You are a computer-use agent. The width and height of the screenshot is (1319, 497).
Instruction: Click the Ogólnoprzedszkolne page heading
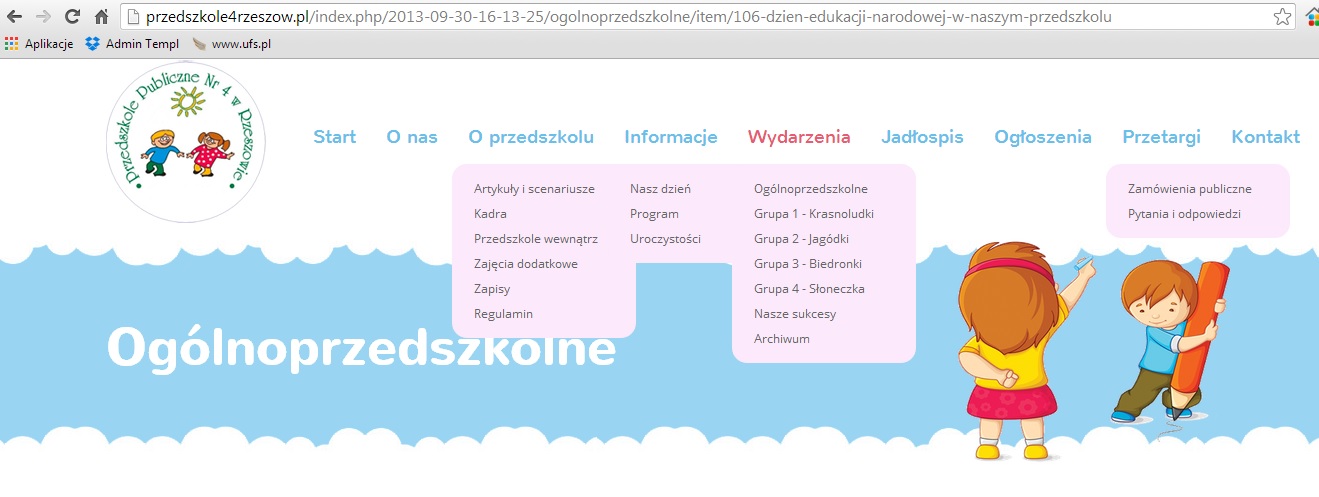[x=361, y=348]
